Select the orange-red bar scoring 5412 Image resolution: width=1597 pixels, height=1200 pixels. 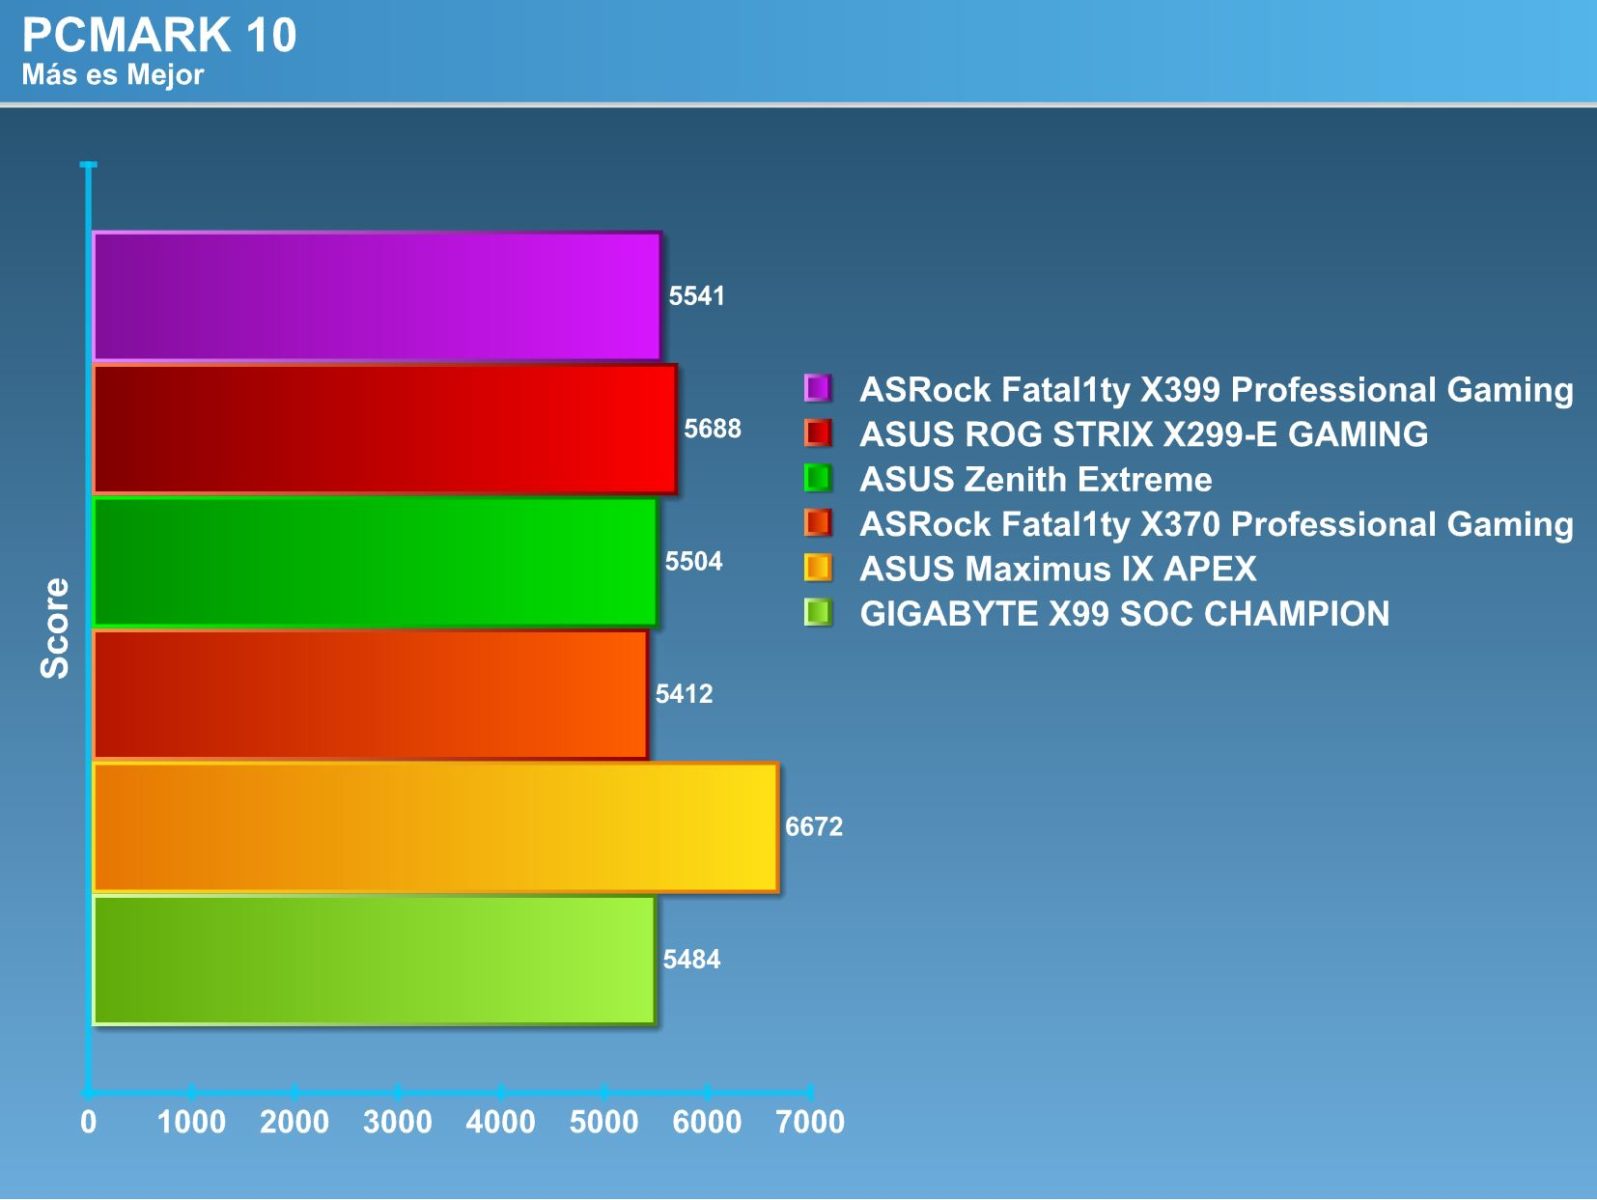point(370,694)
